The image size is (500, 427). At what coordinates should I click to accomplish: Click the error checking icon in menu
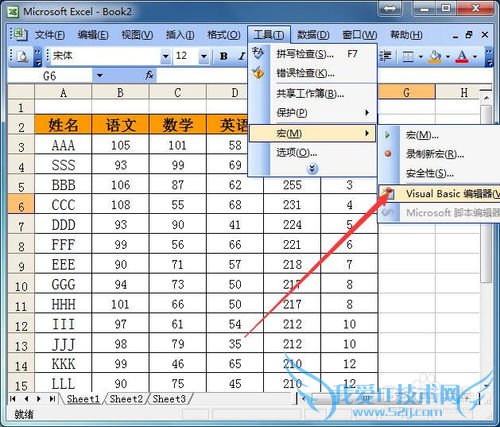(x=258, y=73)
